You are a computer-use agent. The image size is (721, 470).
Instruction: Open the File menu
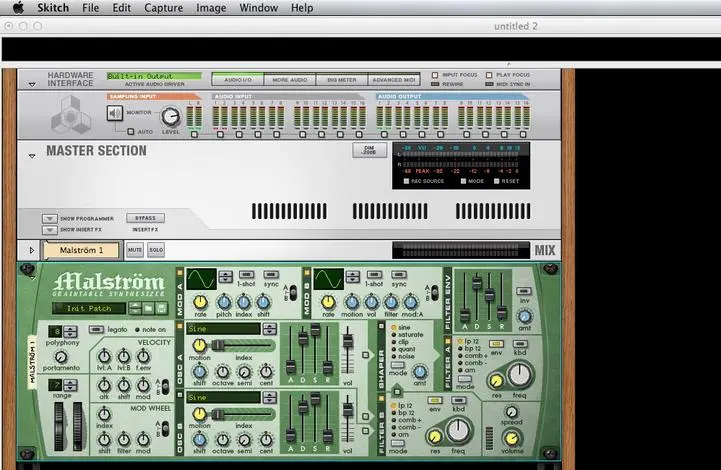[91, 8]
